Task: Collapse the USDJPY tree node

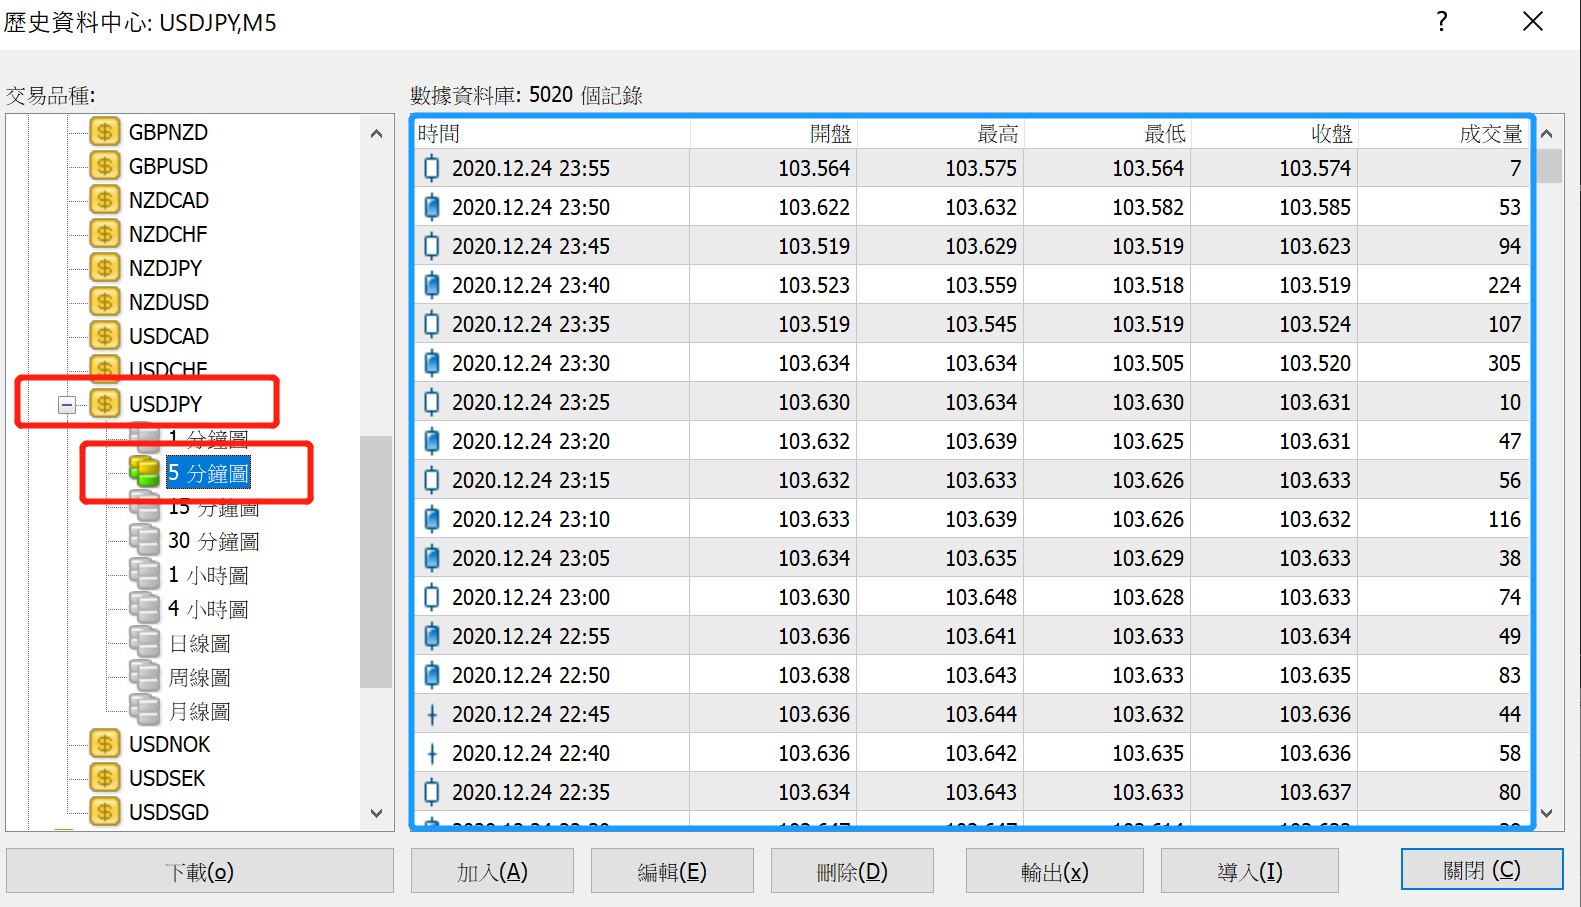Action: click(x=67, y=405)
